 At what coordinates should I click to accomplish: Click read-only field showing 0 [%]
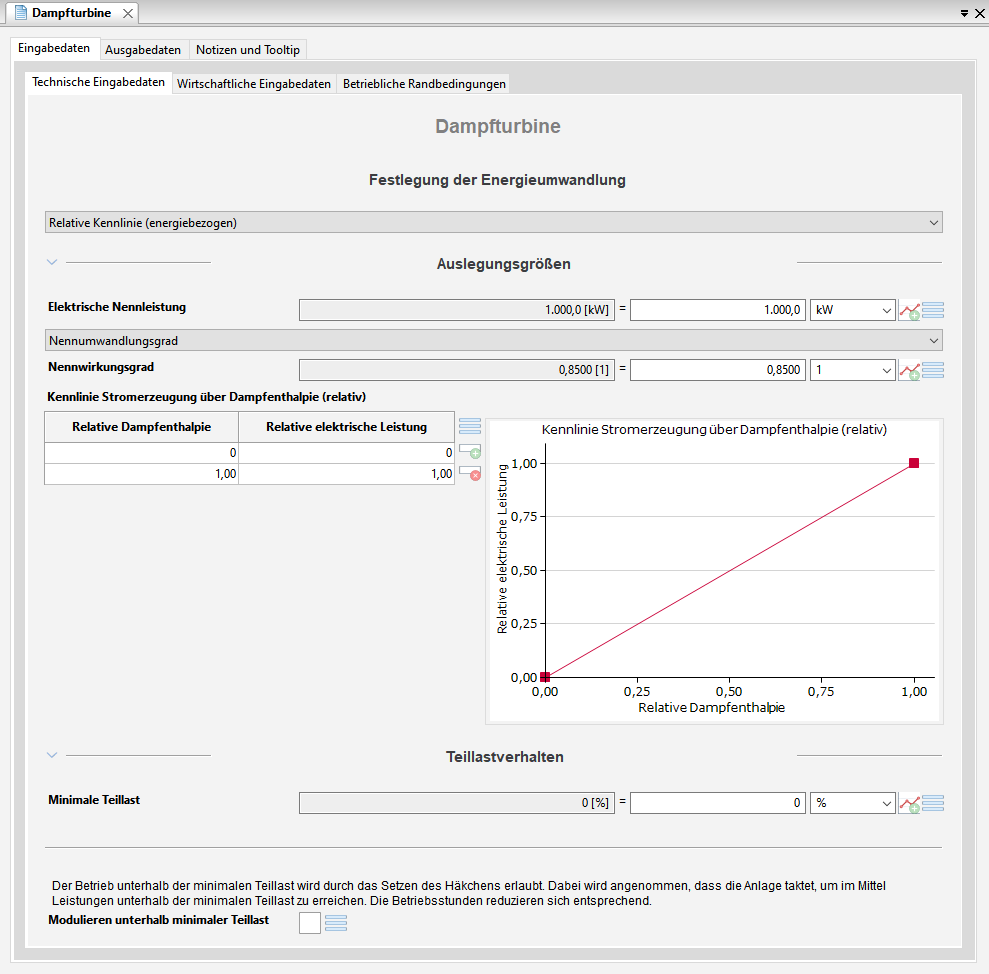457,803
